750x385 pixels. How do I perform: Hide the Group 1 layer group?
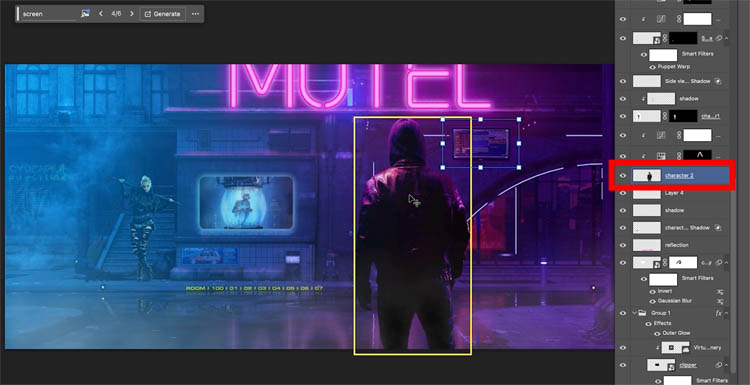click(623, 313)
